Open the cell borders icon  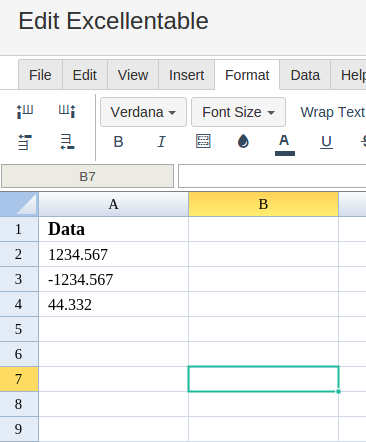[x=203, y=141]
